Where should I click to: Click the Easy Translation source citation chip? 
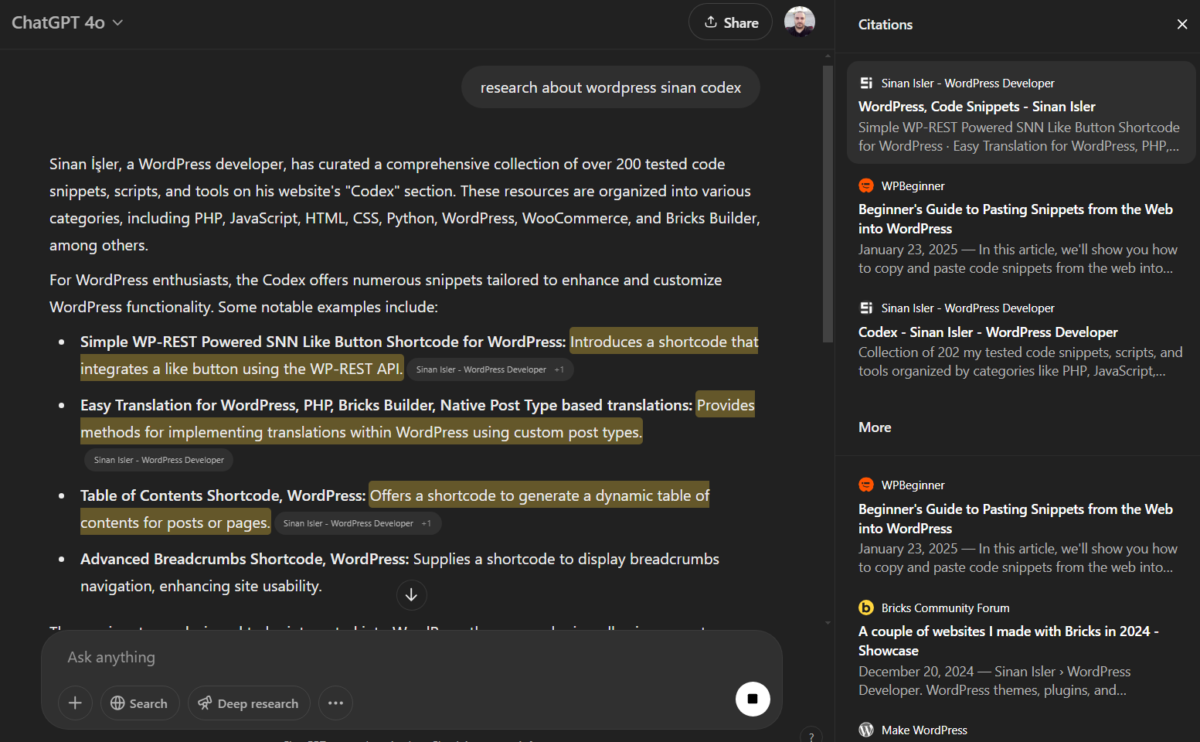[x=159, y=460]
